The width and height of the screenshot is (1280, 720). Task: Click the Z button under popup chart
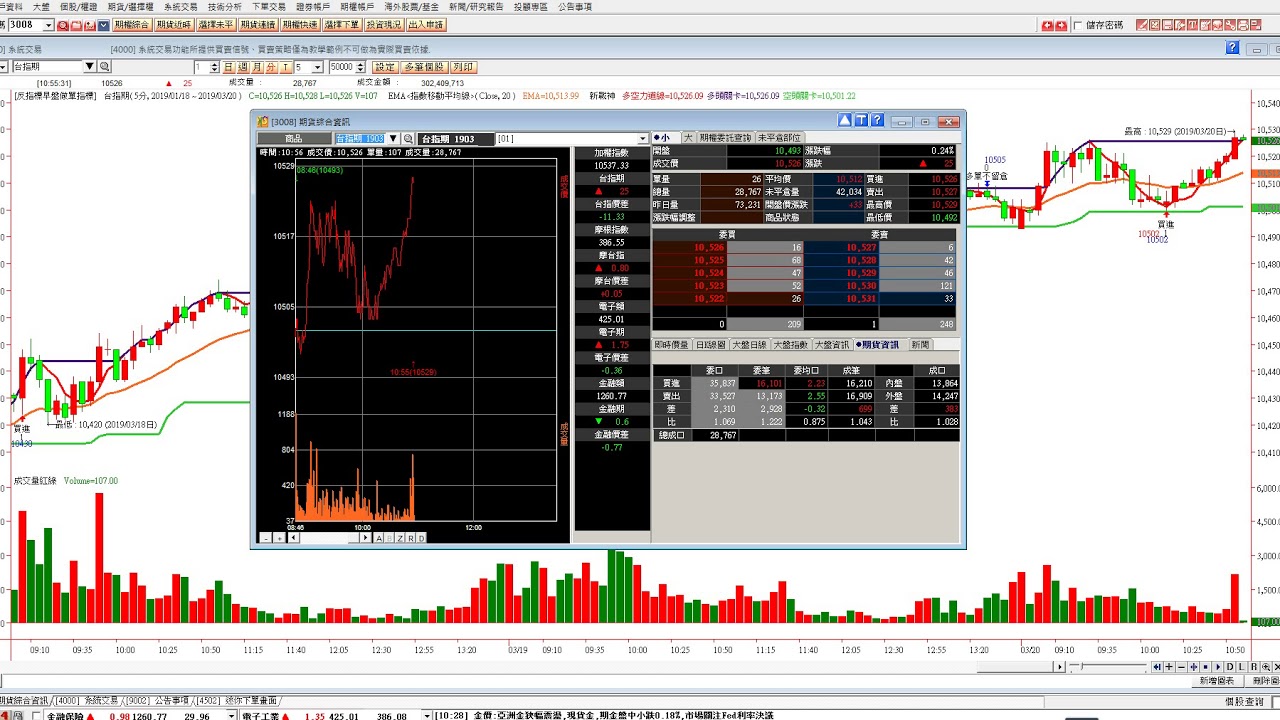[x=400, y=538]
